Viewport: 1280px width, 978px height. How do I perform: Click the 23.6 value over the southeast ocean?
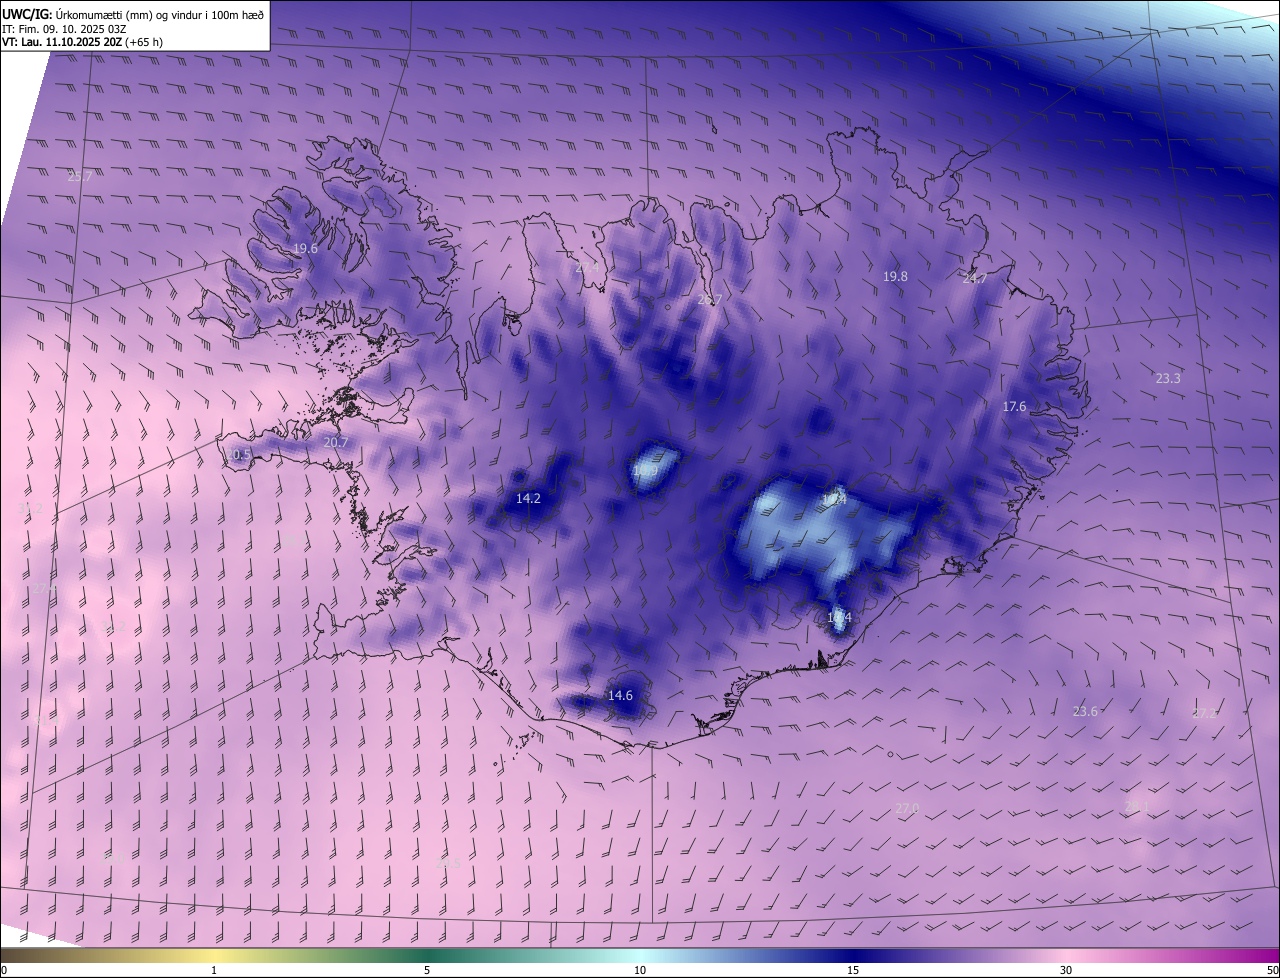1085,711
